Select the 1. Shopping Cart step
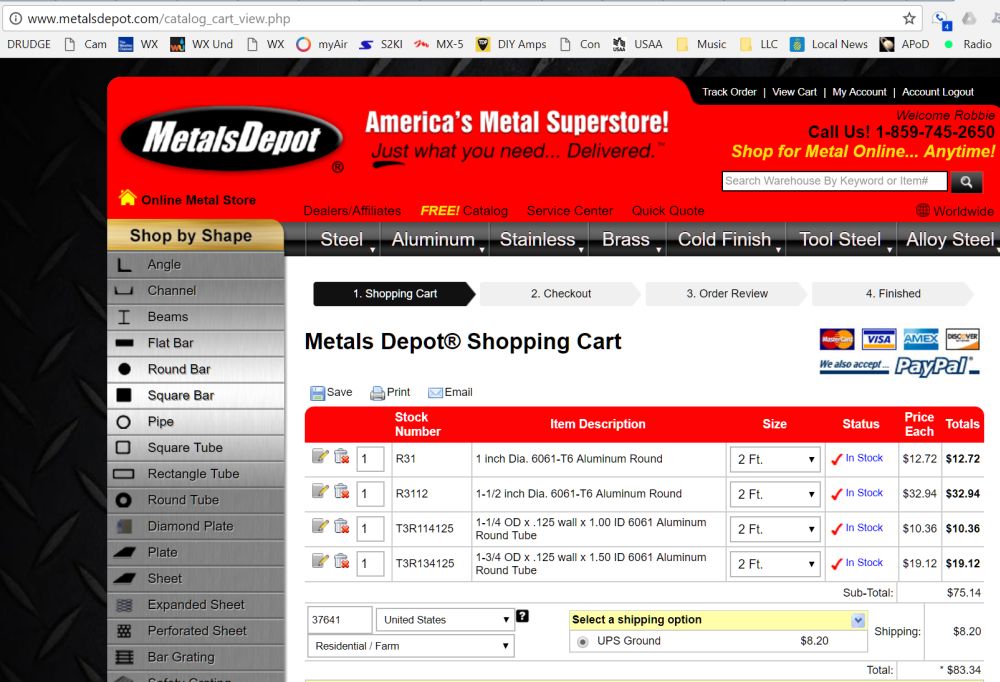The image size is (1000, 682). click(395, 293)
